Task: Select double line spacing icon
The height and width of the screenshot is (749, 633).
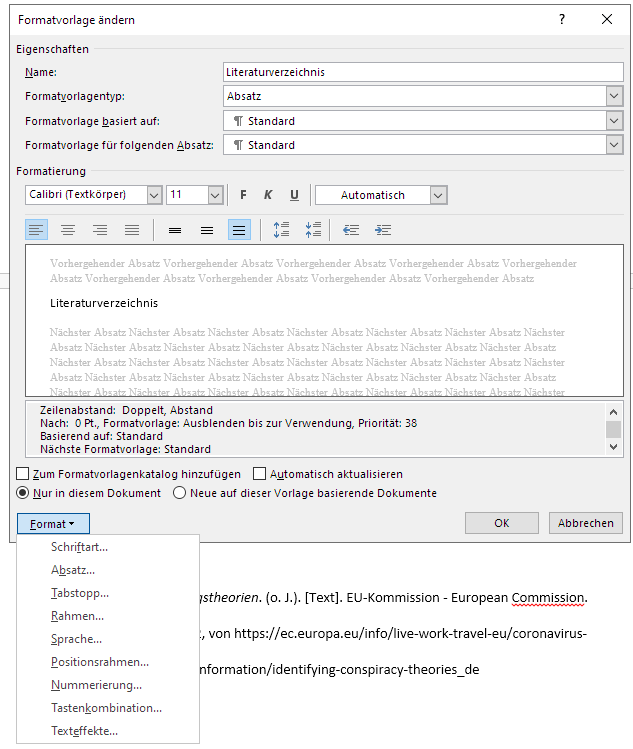Action: pyautogui.click(x=239, y=230)
